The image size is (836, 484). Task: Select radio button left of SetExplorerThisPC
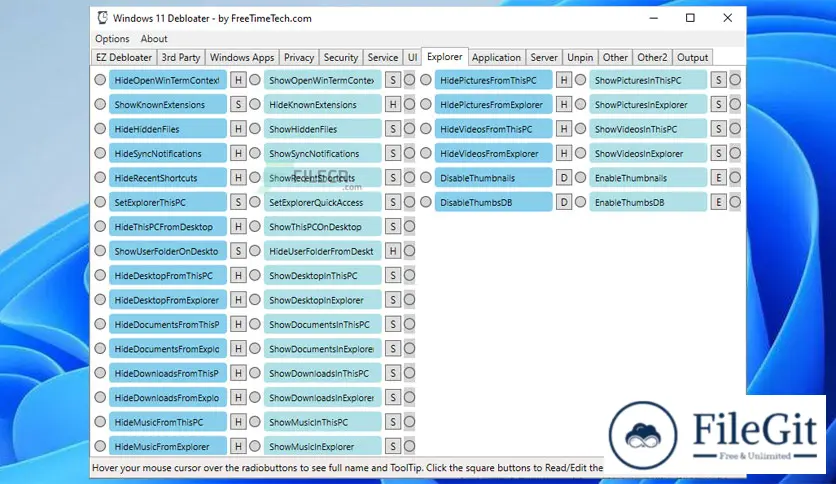click(100, 202)
